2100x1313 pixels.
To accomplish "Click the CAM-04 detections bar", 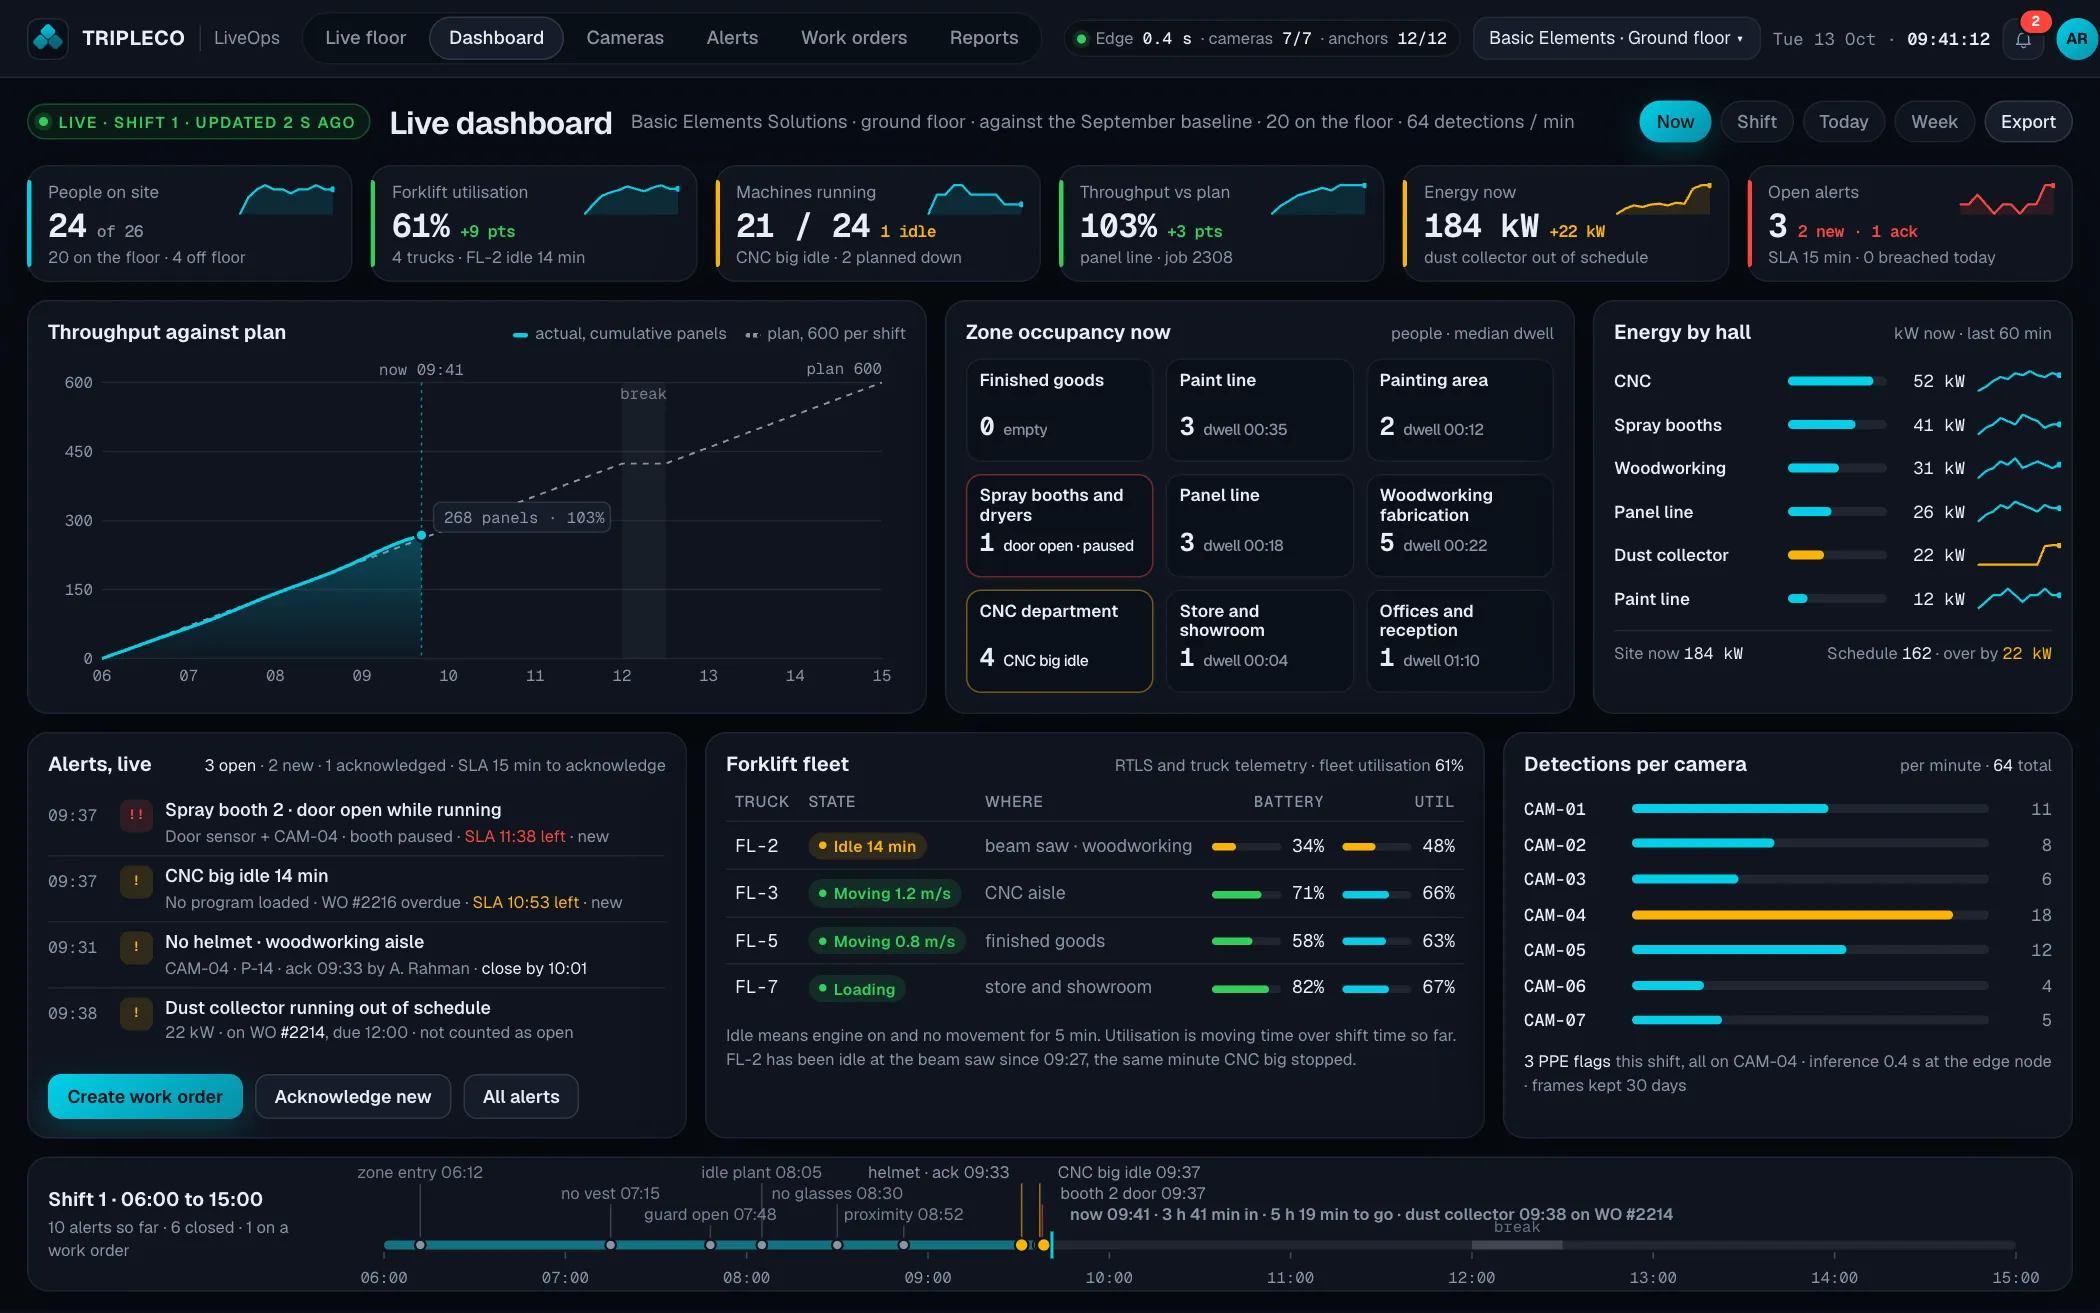I will [x=1810, y=915].
